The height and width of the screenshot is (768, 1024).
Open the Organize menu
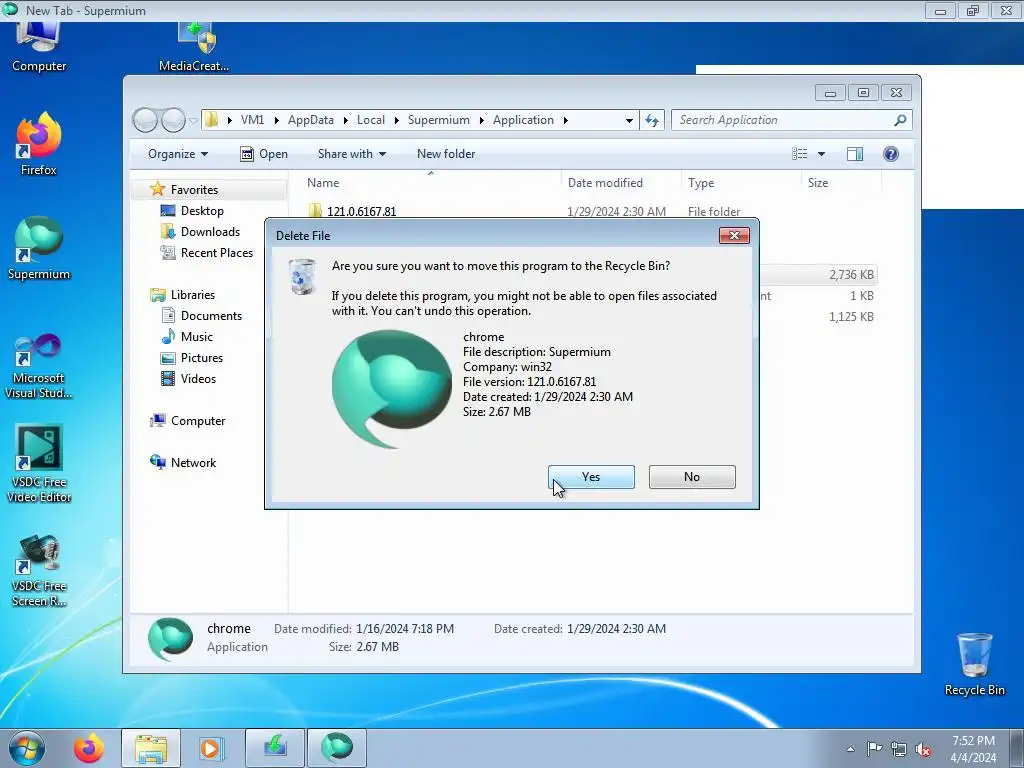coord(178,154)
